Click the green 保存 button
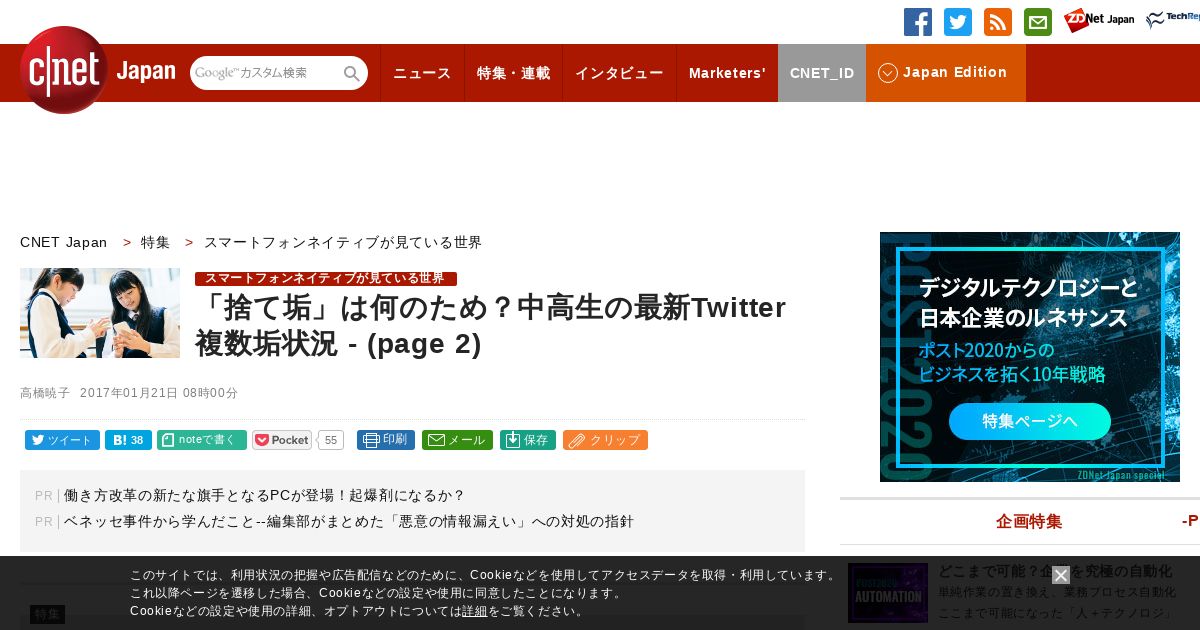 [528, 440]
